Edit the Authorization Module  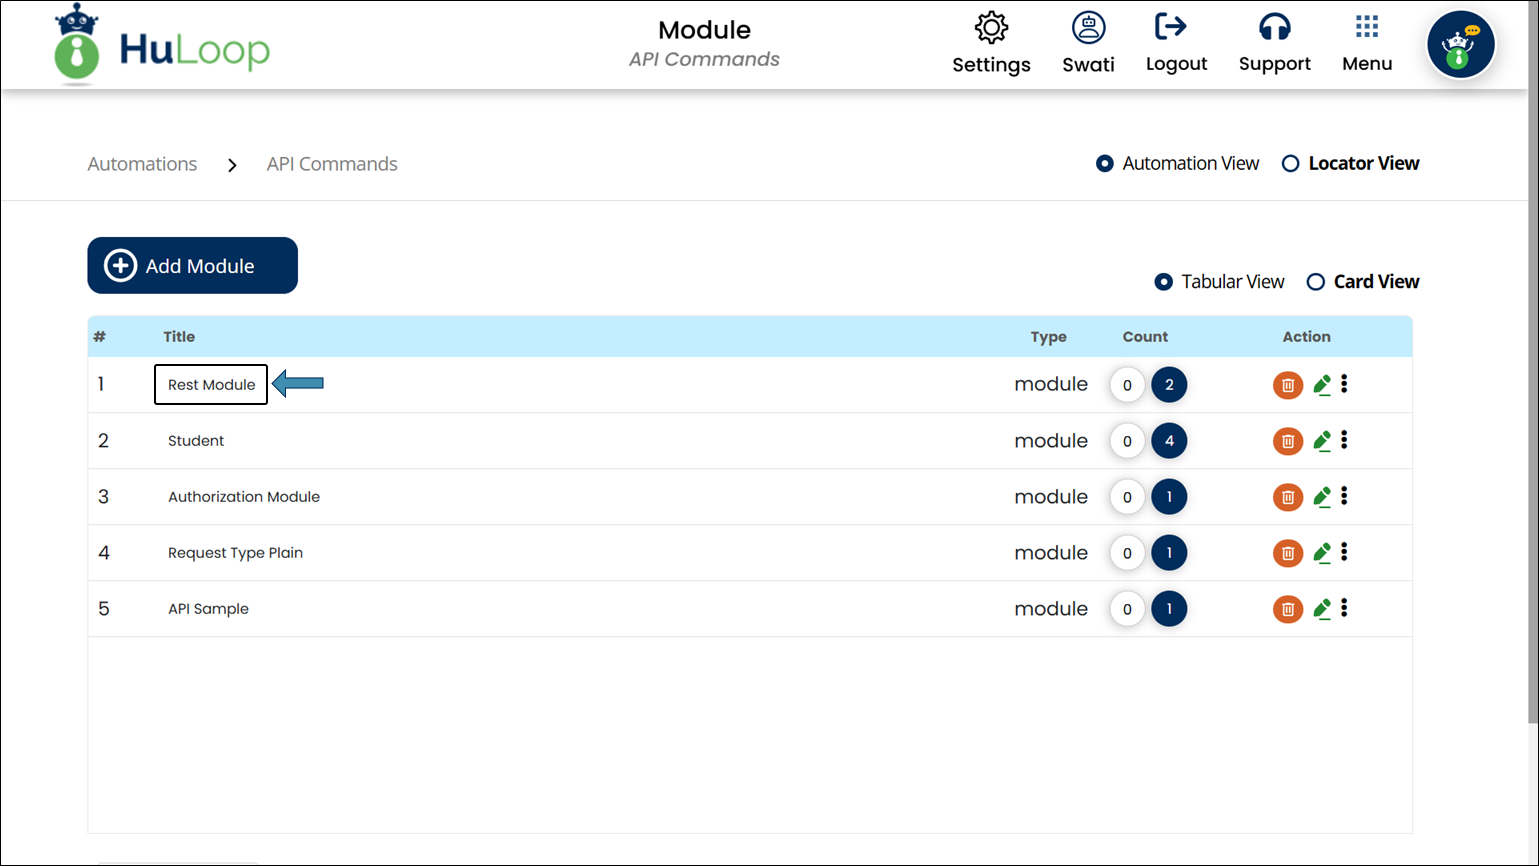(1322, 497)
